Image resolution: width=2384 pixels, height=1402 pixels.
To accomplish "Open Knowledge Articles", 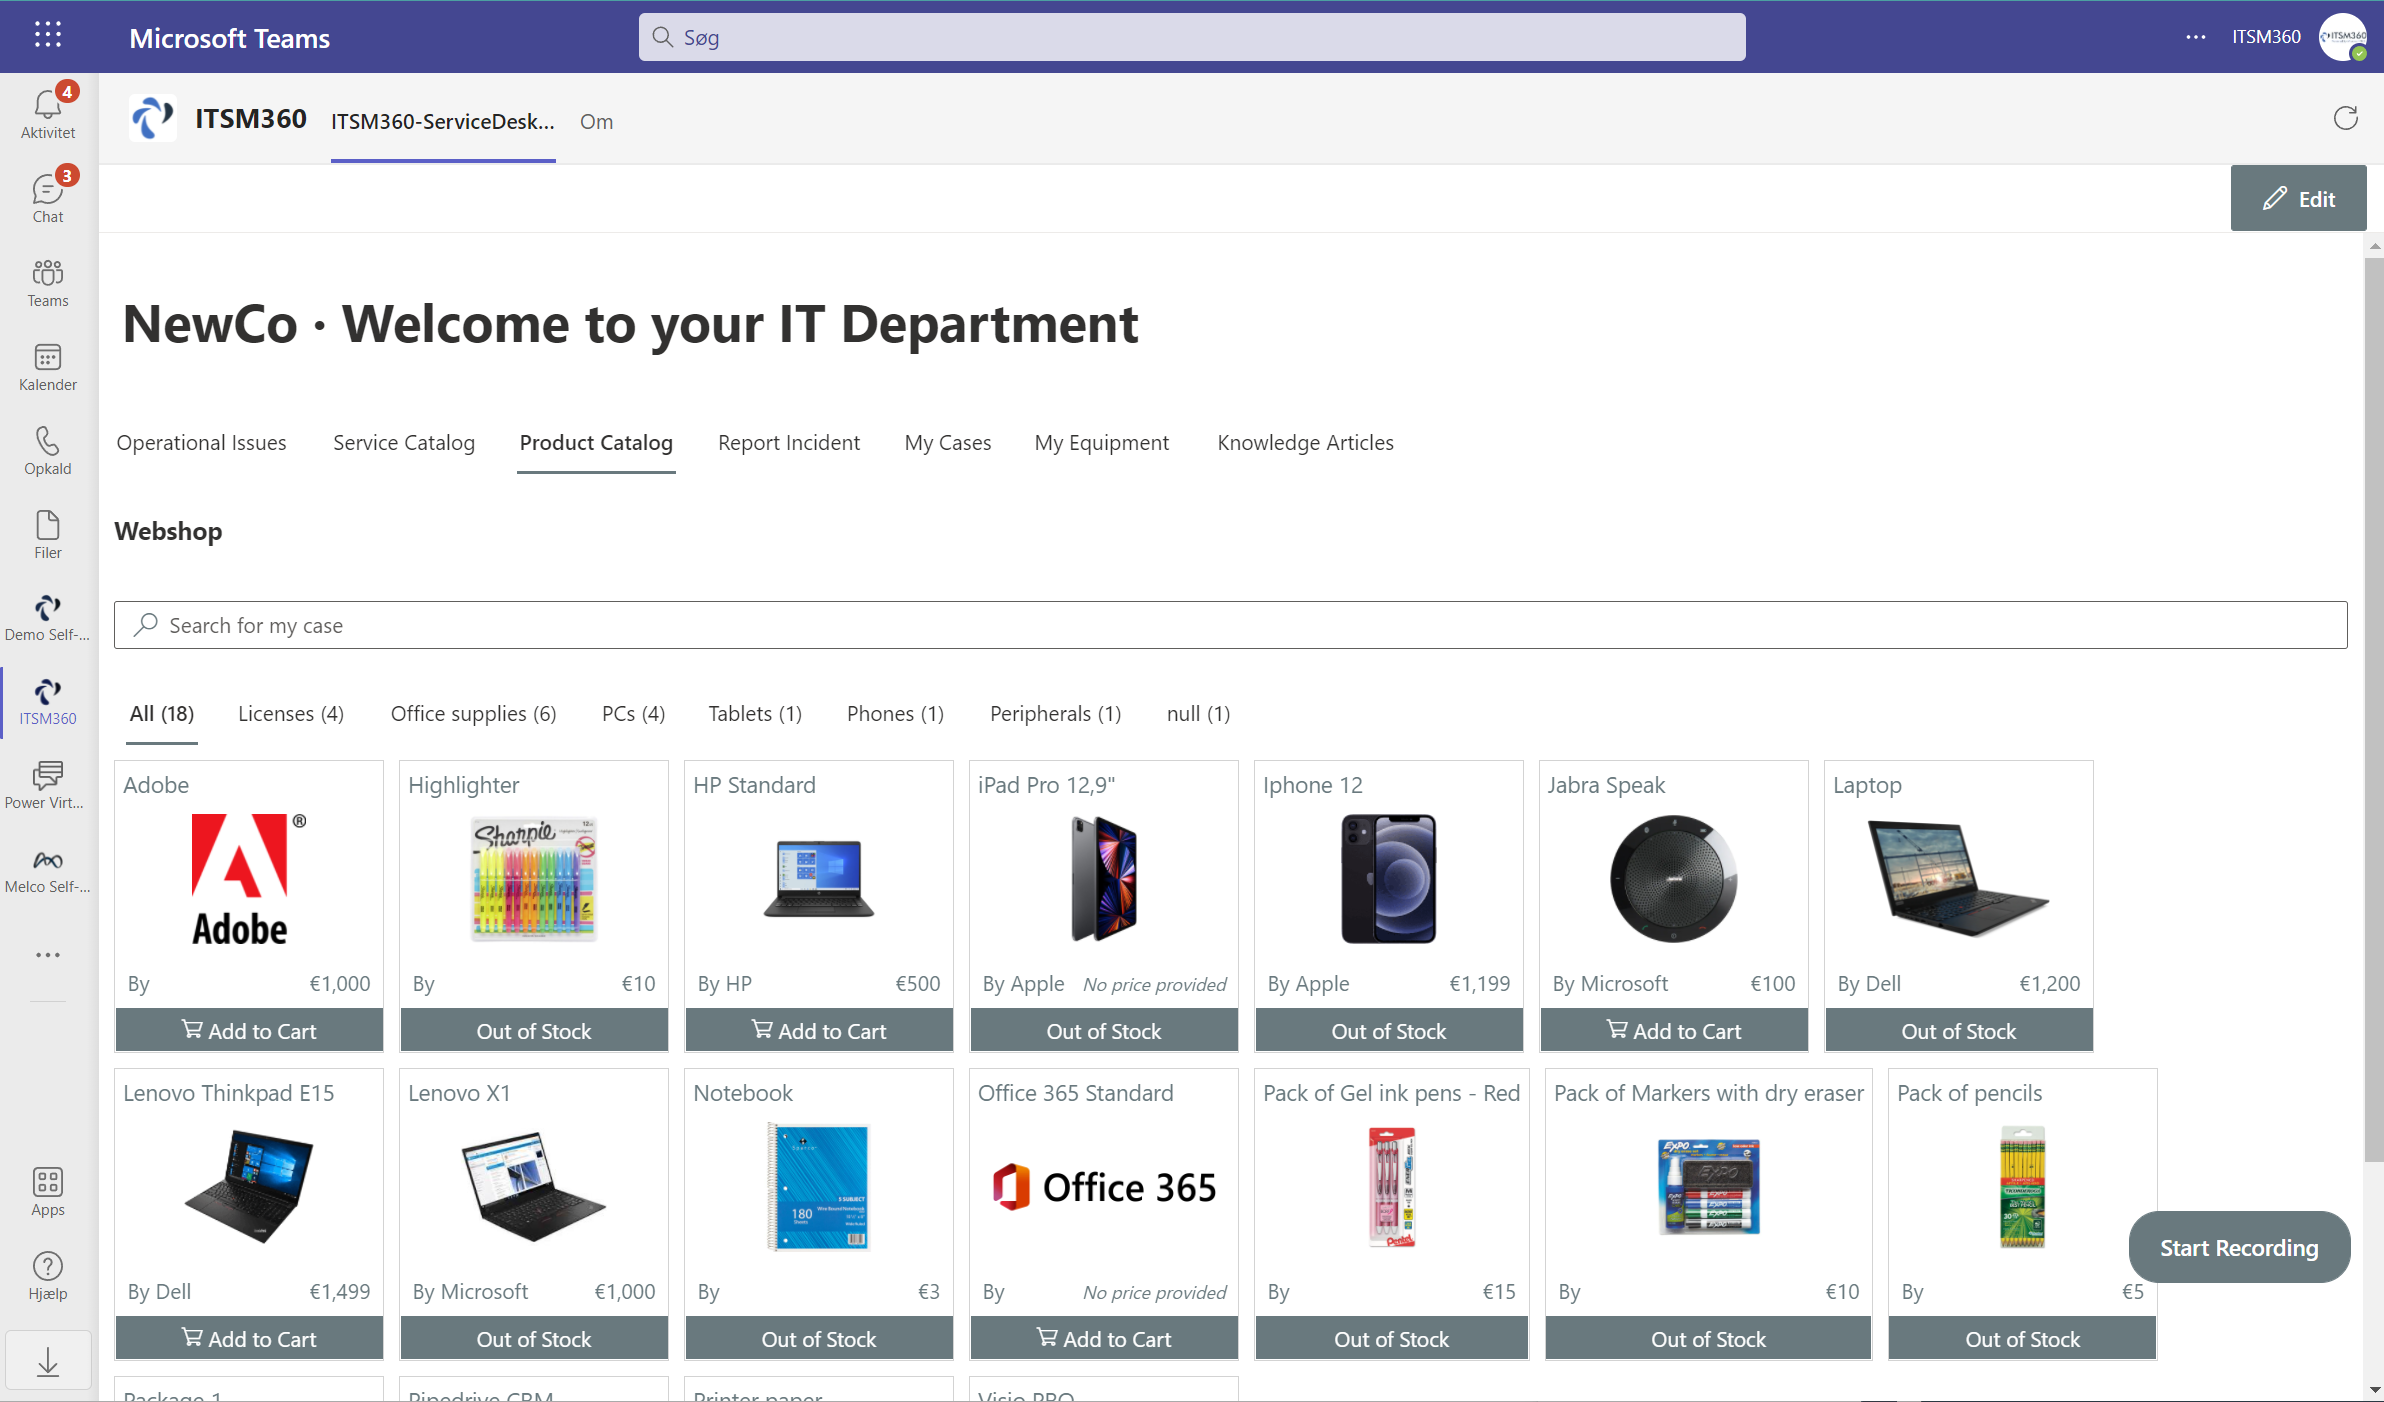I will coord(1305,442).
